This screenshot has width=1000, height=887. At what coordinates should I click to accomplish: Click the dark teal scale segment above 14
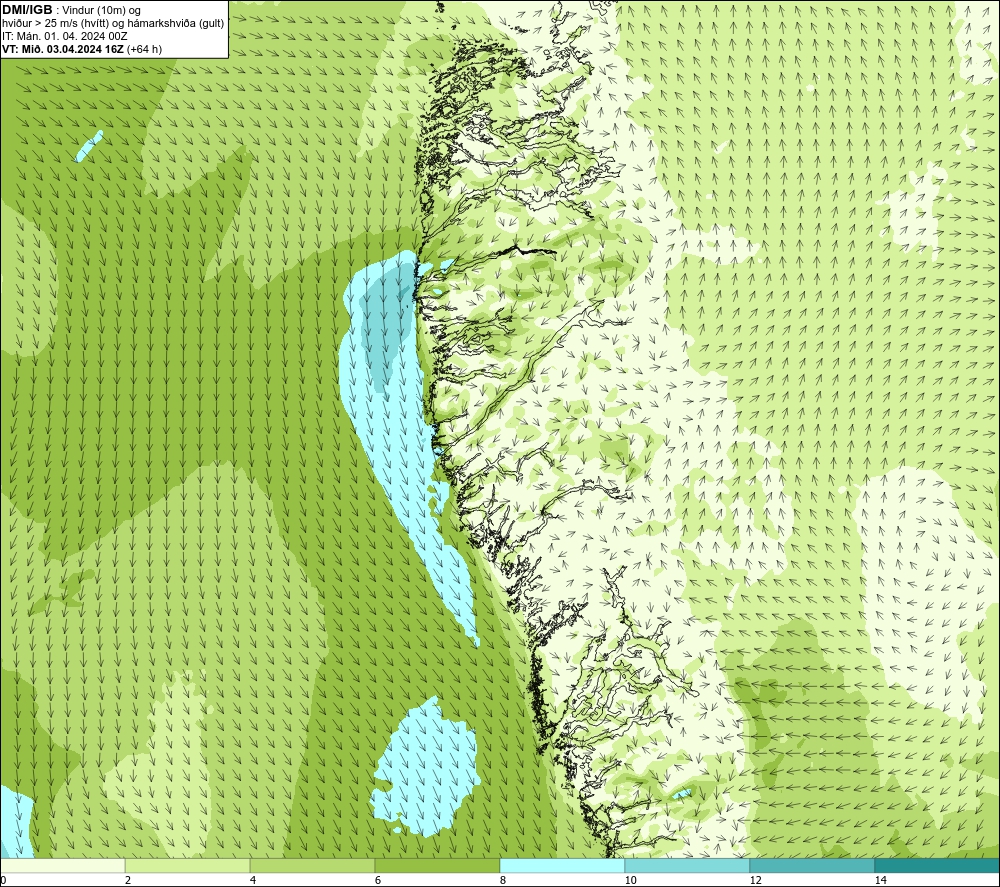pos(937,865)
